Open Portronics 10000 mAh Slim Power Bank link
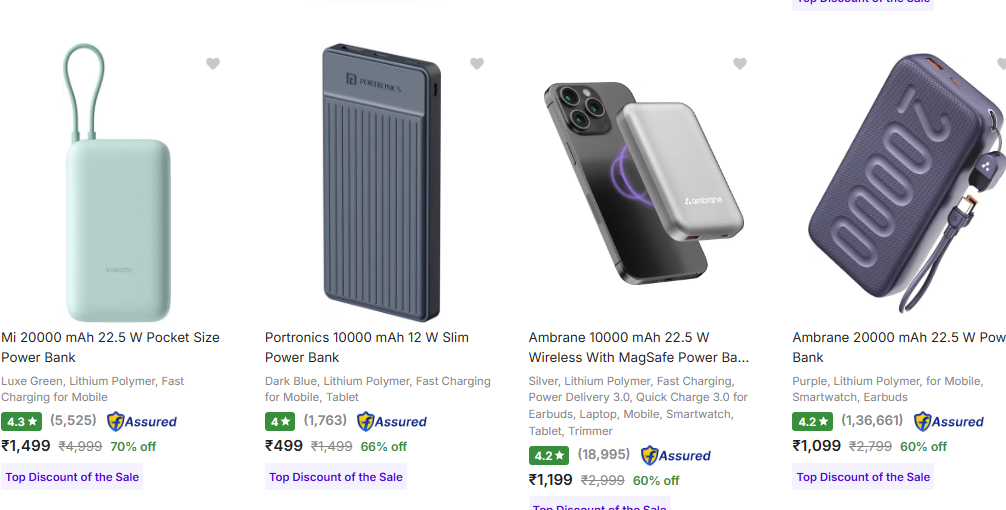Image resolution: width=1006 pixels, height=510 pixels. point(366,347)
